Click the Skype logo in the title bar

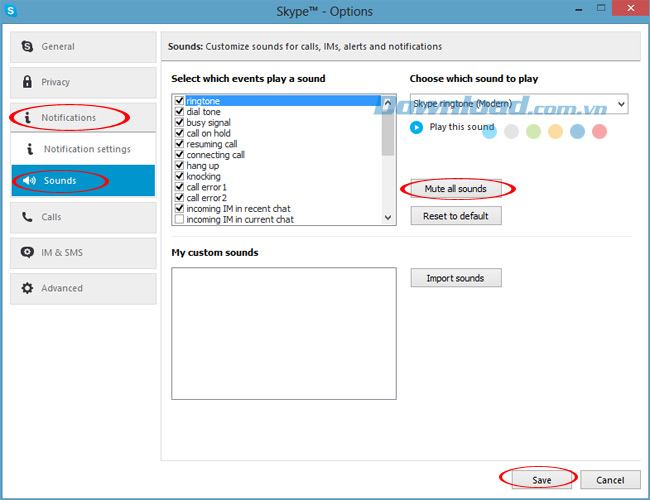click(x=11, y=10)
